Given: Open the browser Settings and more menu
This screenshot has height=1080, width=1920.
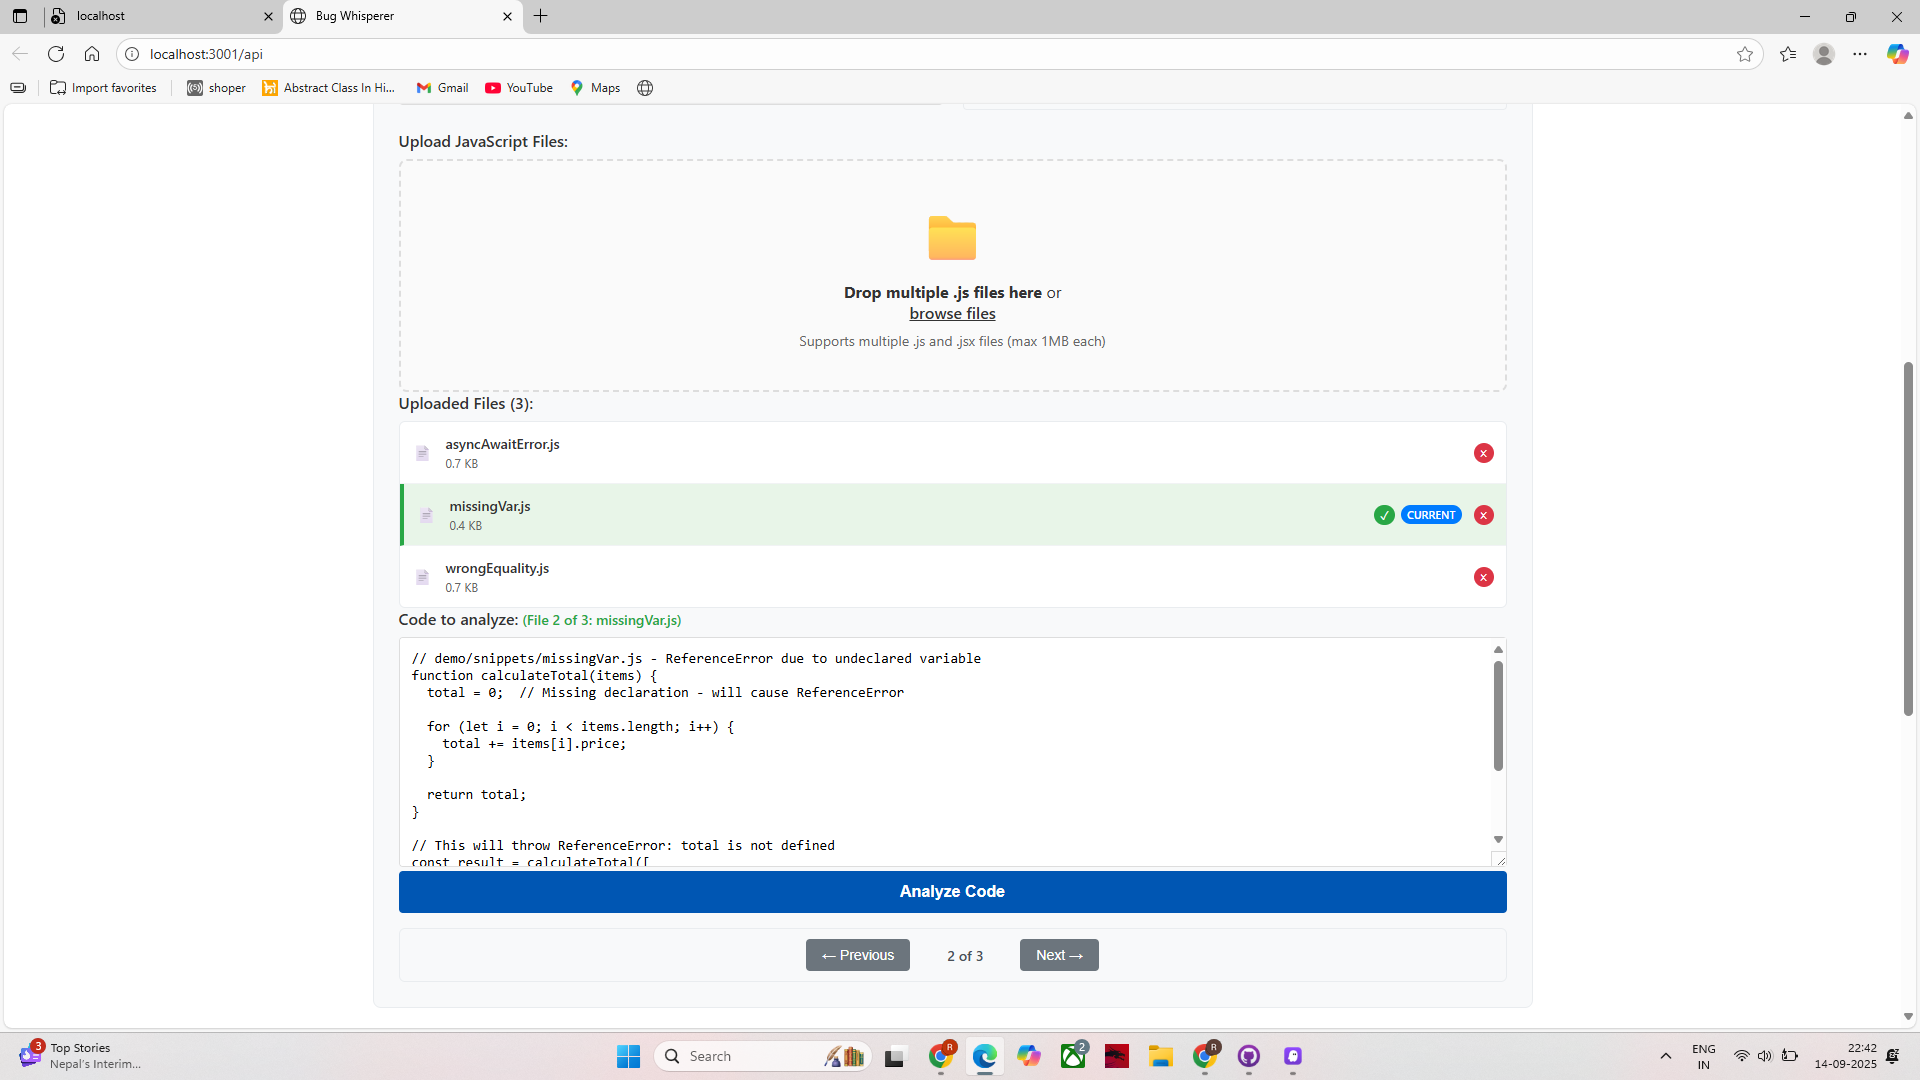Looking at the screenshot, I should tap(1859, 54).
